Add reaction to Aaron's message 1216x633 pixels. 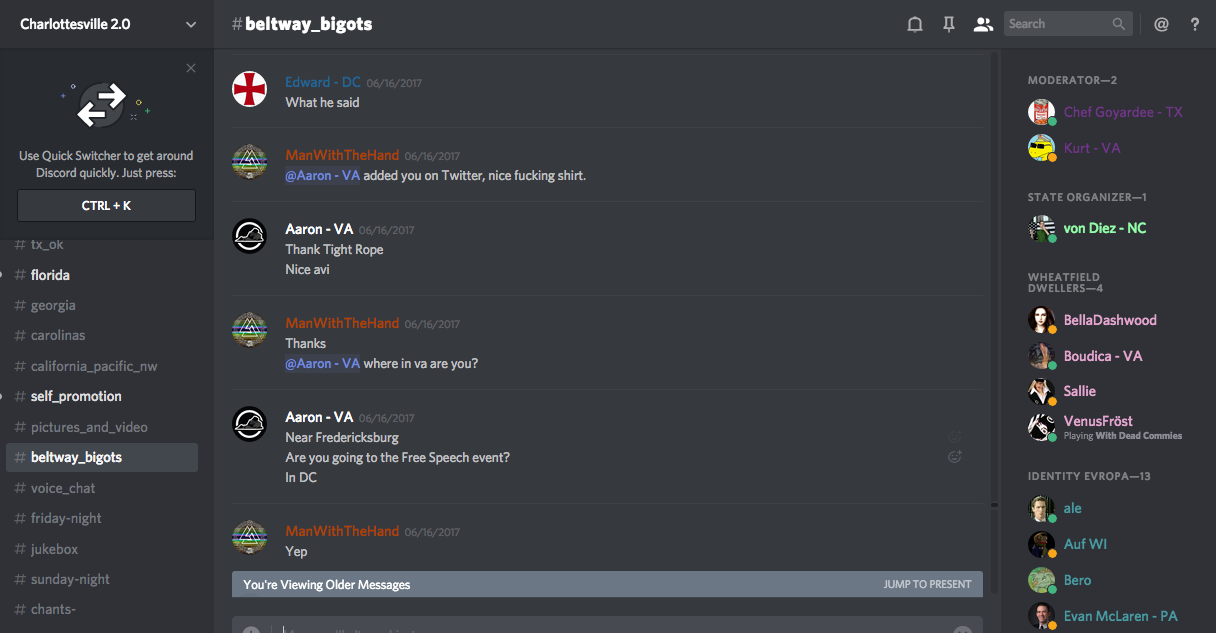(955, 457)
